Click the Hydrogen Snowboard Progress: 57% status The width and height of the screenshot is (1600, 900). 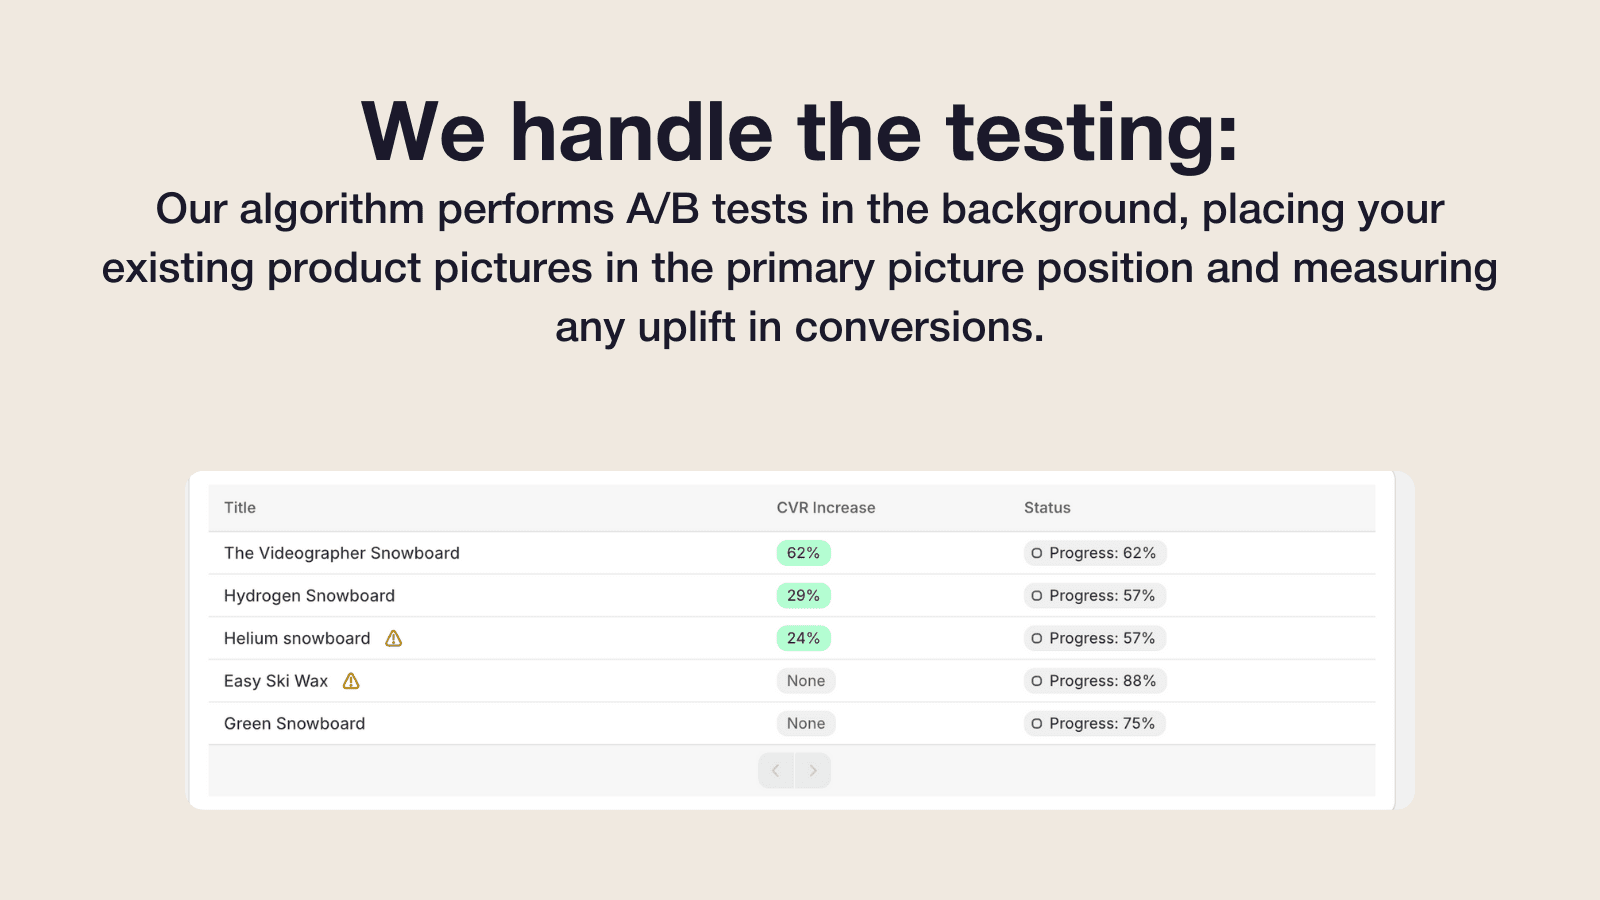[1095, 596]
